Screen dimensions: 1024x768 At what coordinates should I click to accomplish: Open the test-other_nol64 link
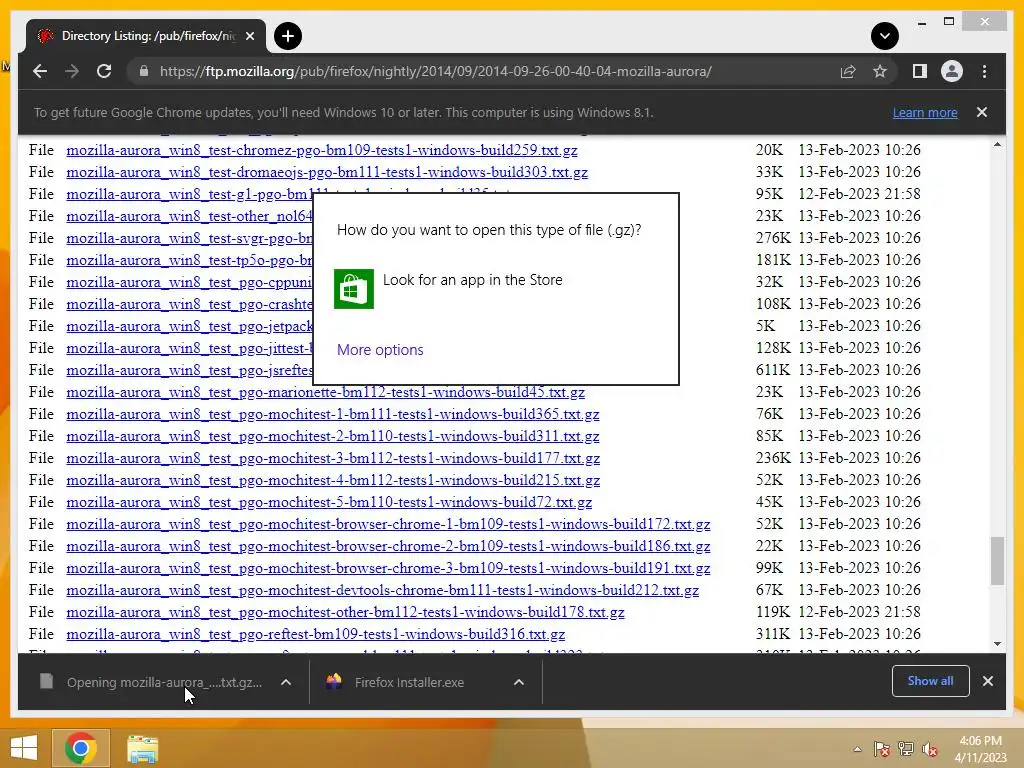(x=189, y=216)
